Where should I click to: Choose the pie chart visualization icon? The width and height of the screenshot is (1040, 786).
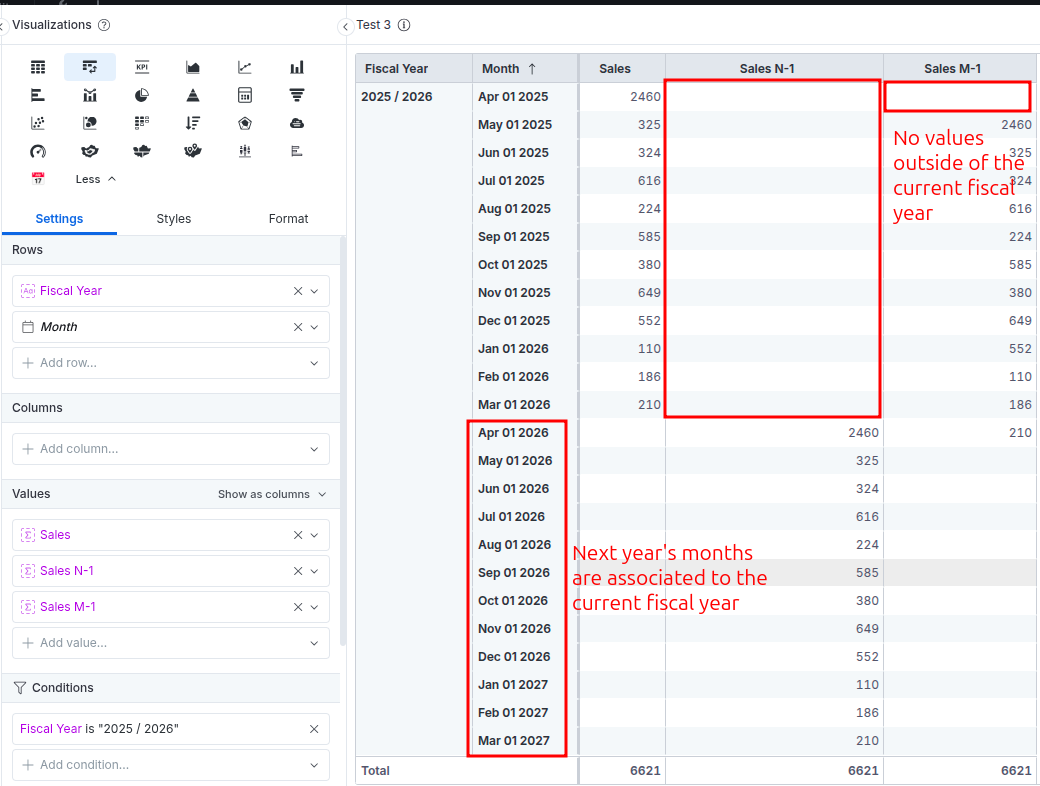pos(141,96)
